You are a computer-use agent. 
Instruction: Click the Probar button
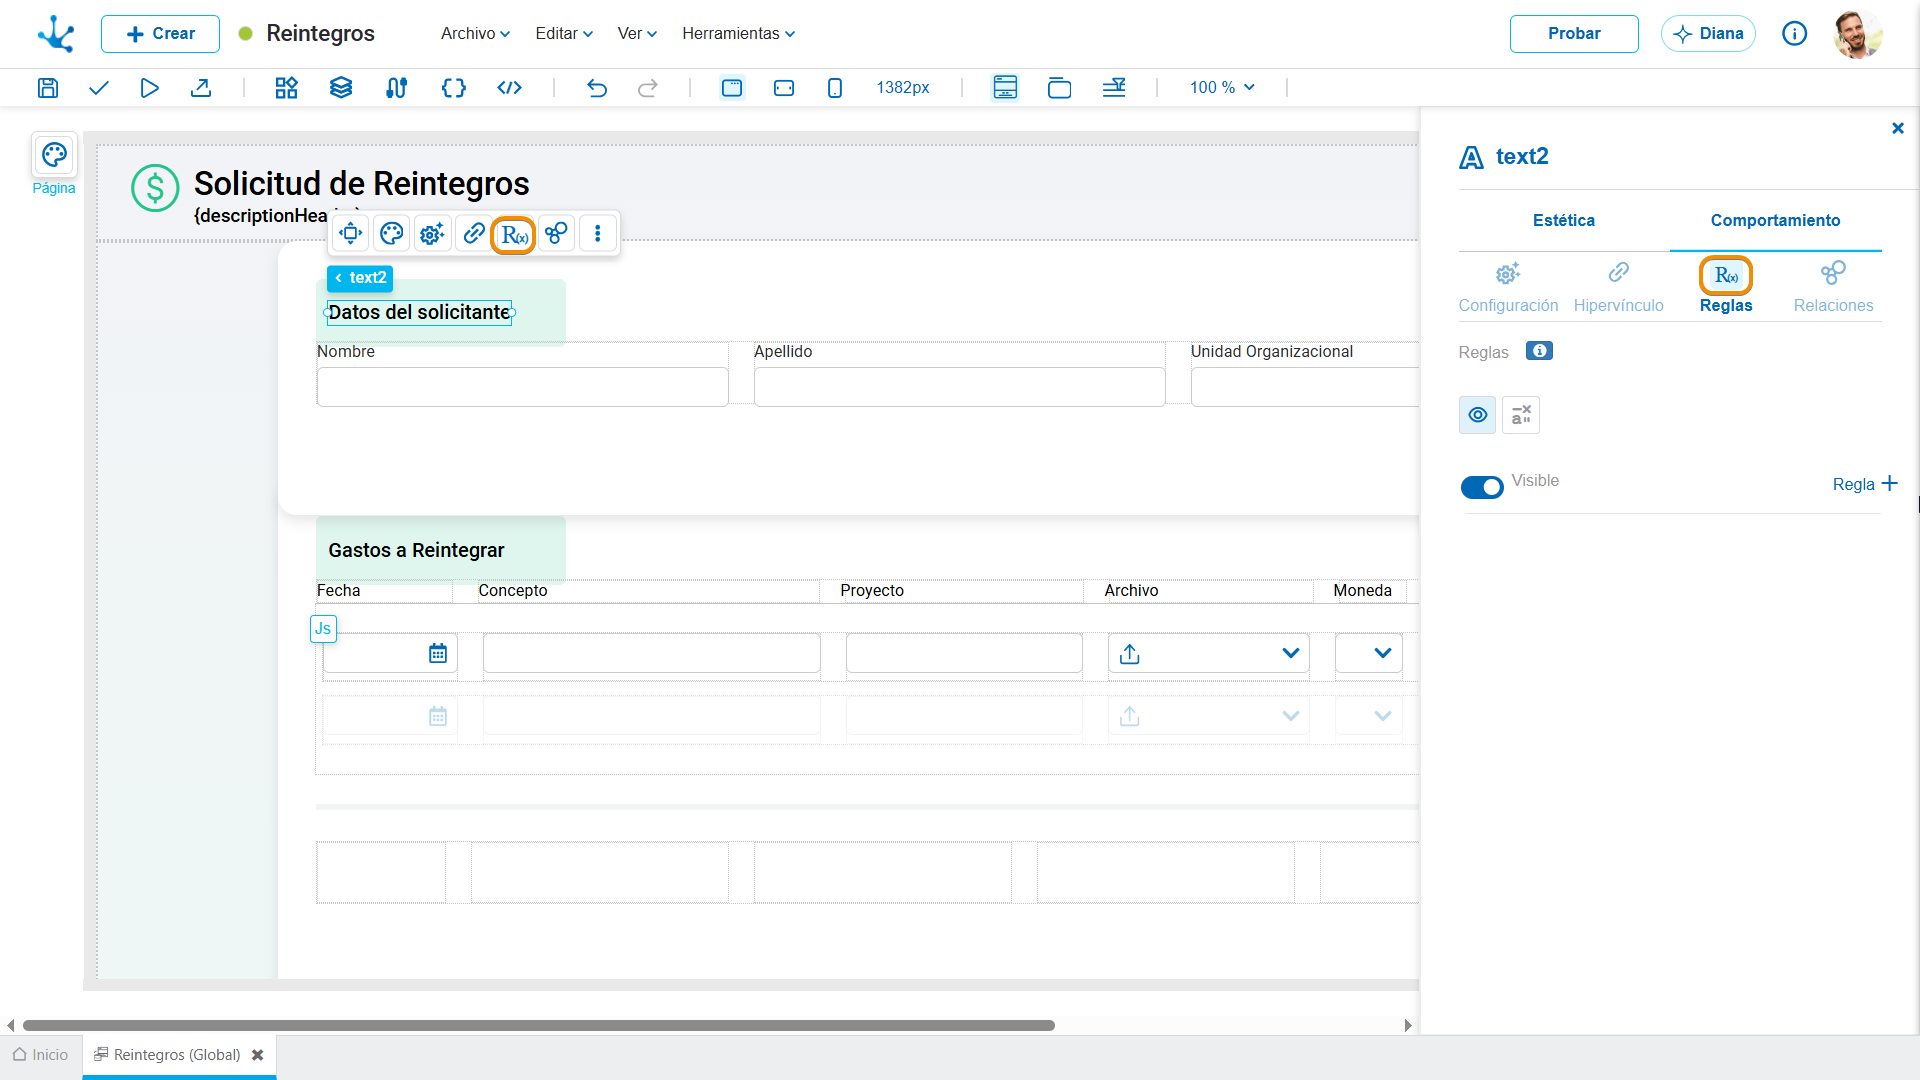point(1574,33)
